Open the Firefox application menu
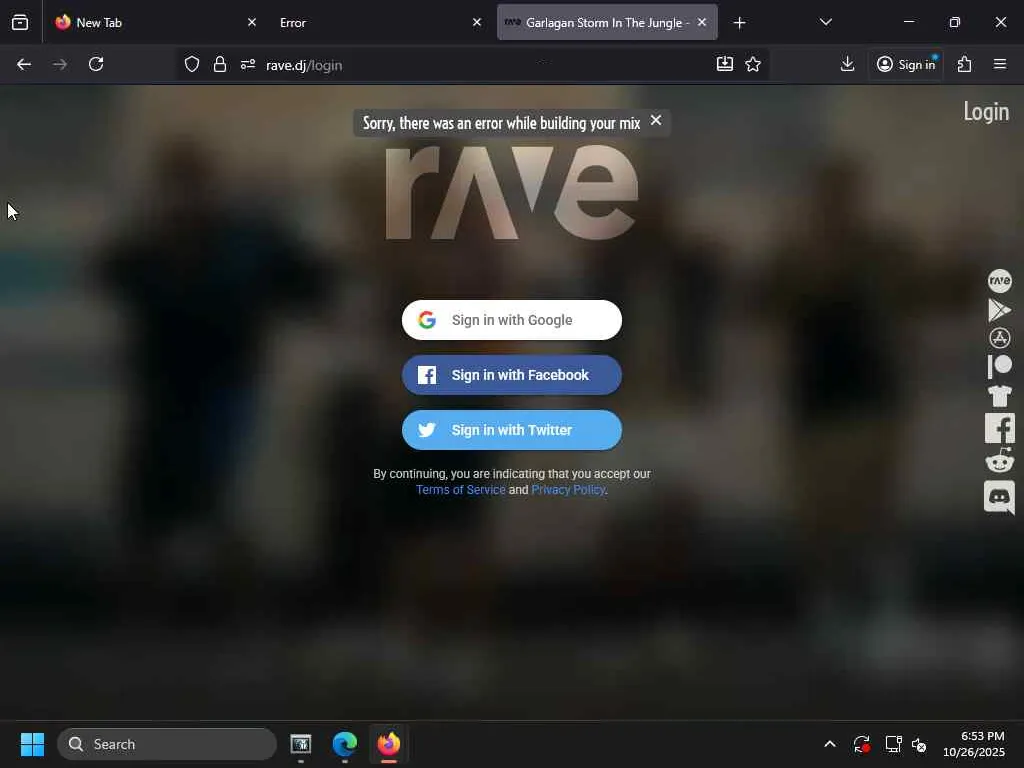1024x768 pixels. (1000, 64)
